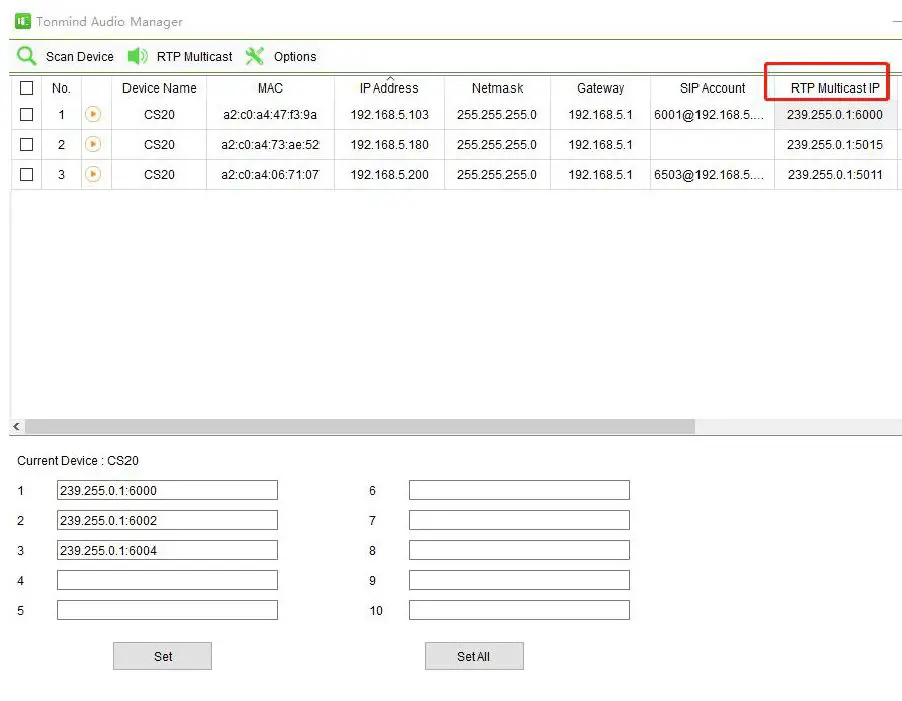The image size is (902, 701).
Task: Click CS20 device name in row 3
Action: pos(159,174)
